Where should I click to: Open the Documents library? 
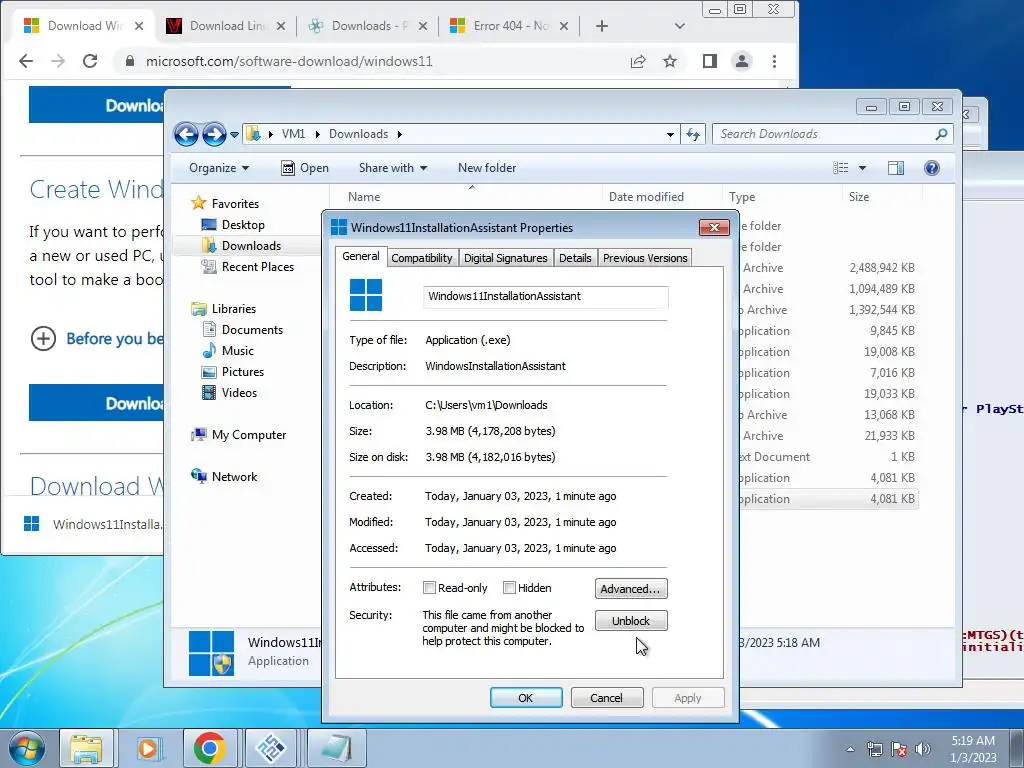[x=252, y=330]
